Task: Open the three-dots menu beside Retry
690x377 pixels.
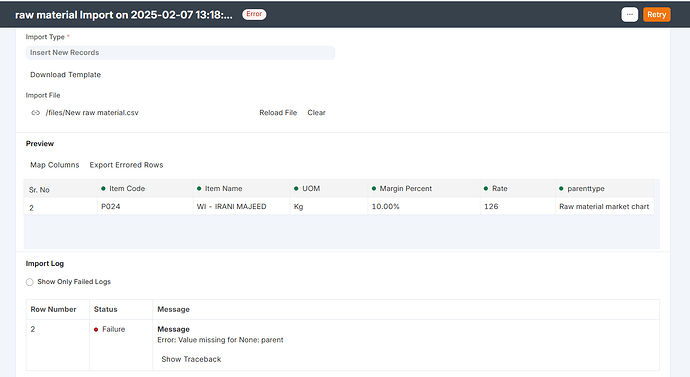Action: tap(629, 15)
